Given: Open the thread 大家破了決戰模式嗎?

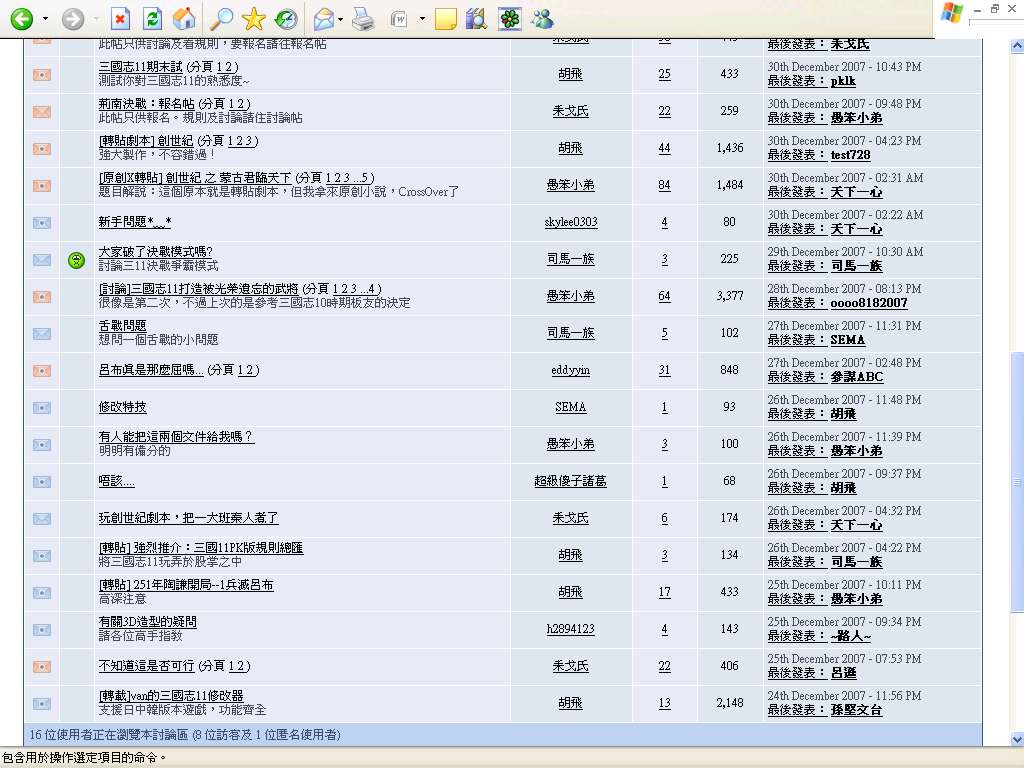Looking at the screenshot, I should coord(155,252).
